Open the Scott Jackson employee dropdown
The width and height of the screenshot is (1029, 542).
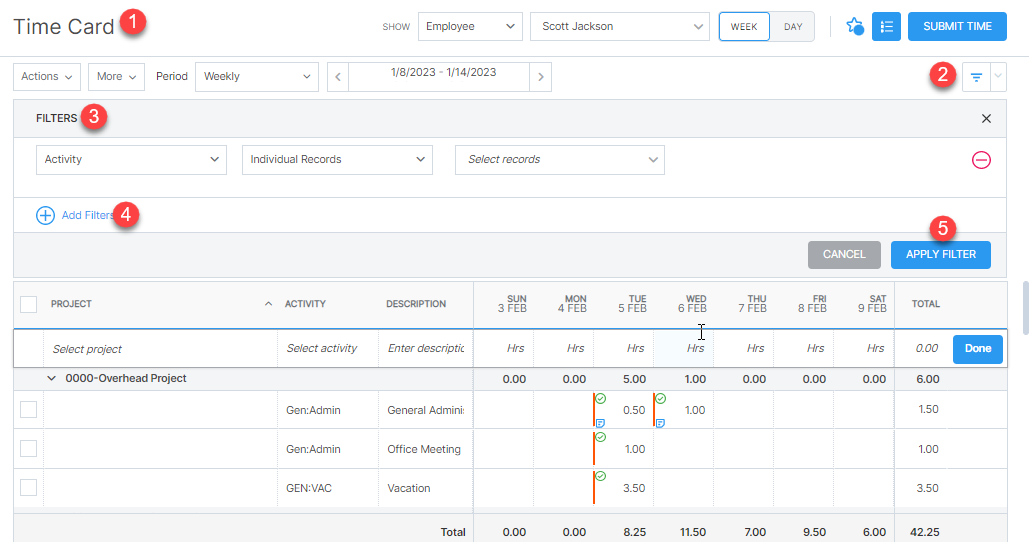point(619,27)
